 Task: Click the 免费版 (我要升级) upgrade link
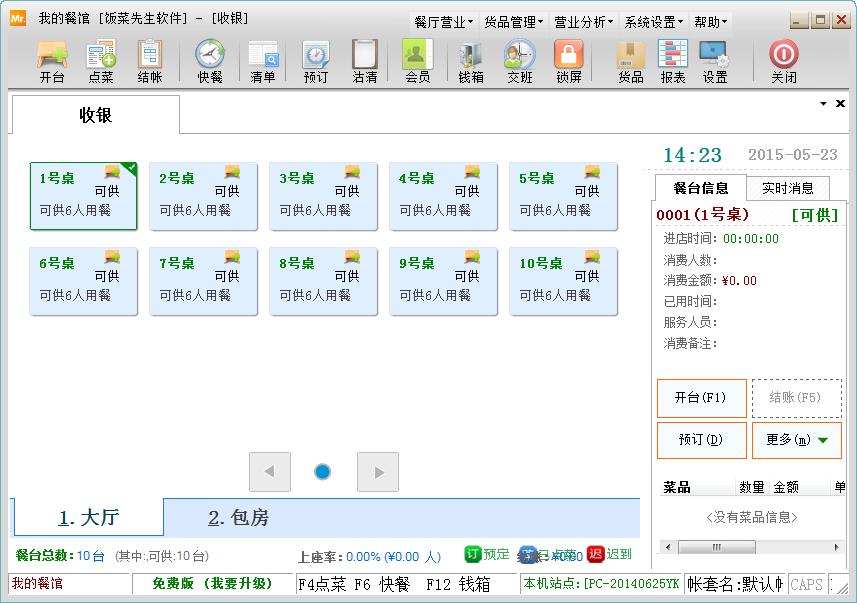pyautogui.click(x=212, y=583)
